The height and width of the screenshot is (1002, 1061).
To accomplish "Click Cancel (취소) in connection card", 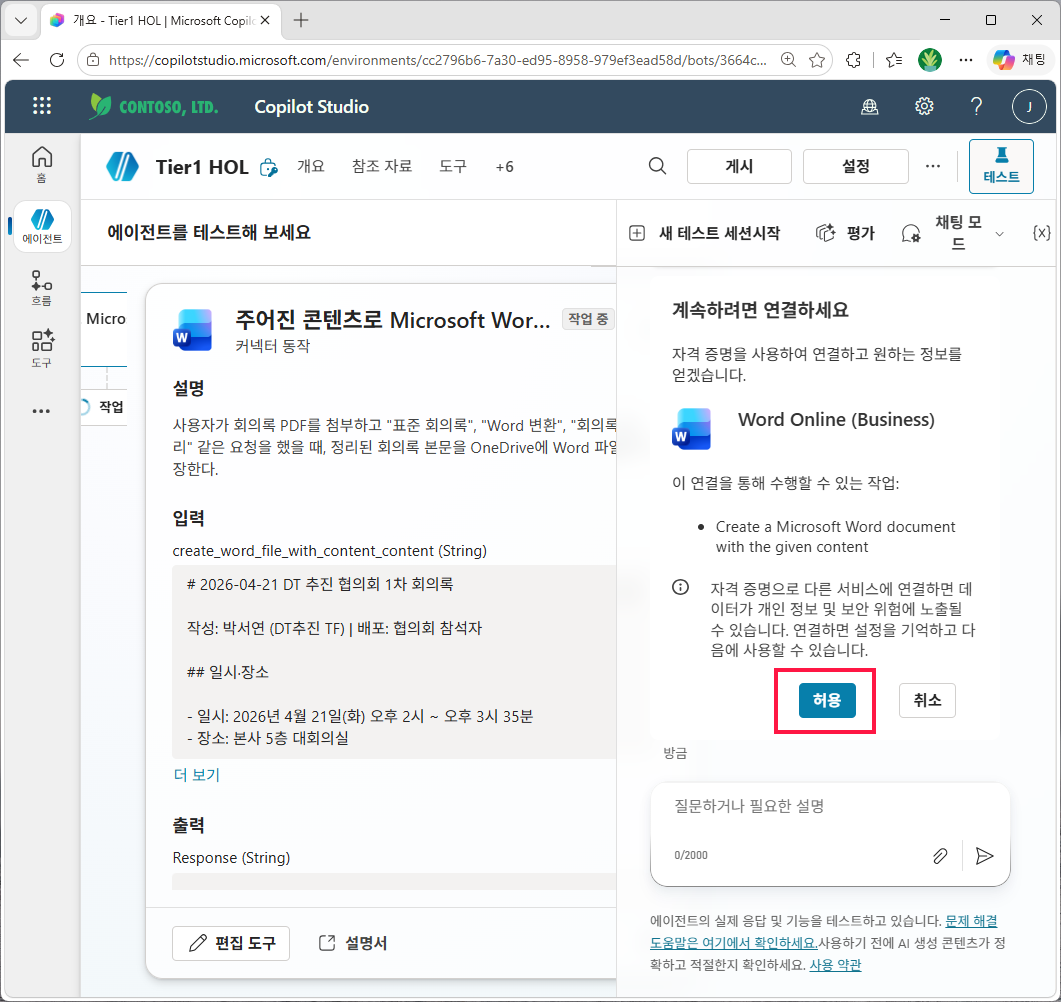I will pos(927,700).
